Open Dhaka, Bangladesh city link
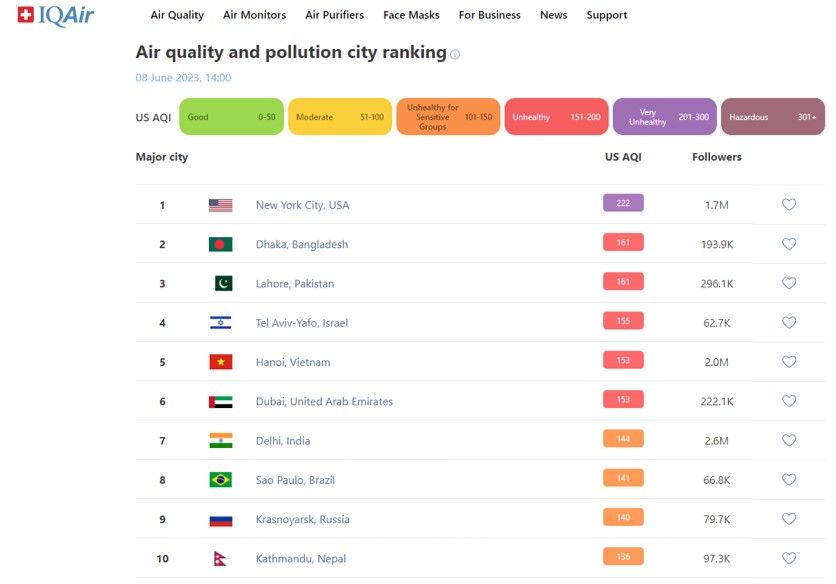836x584 pixels. (x=302, y=244)
